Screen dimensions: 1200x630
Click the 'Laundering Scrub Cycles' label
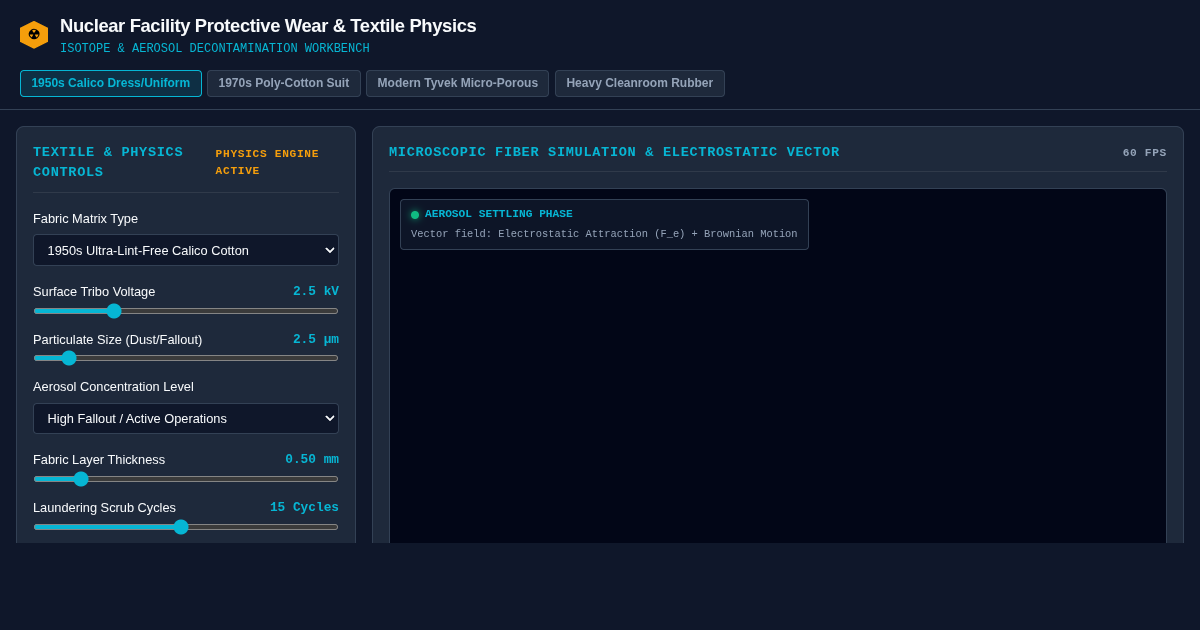pyautogui.click(x=104, y=508)
